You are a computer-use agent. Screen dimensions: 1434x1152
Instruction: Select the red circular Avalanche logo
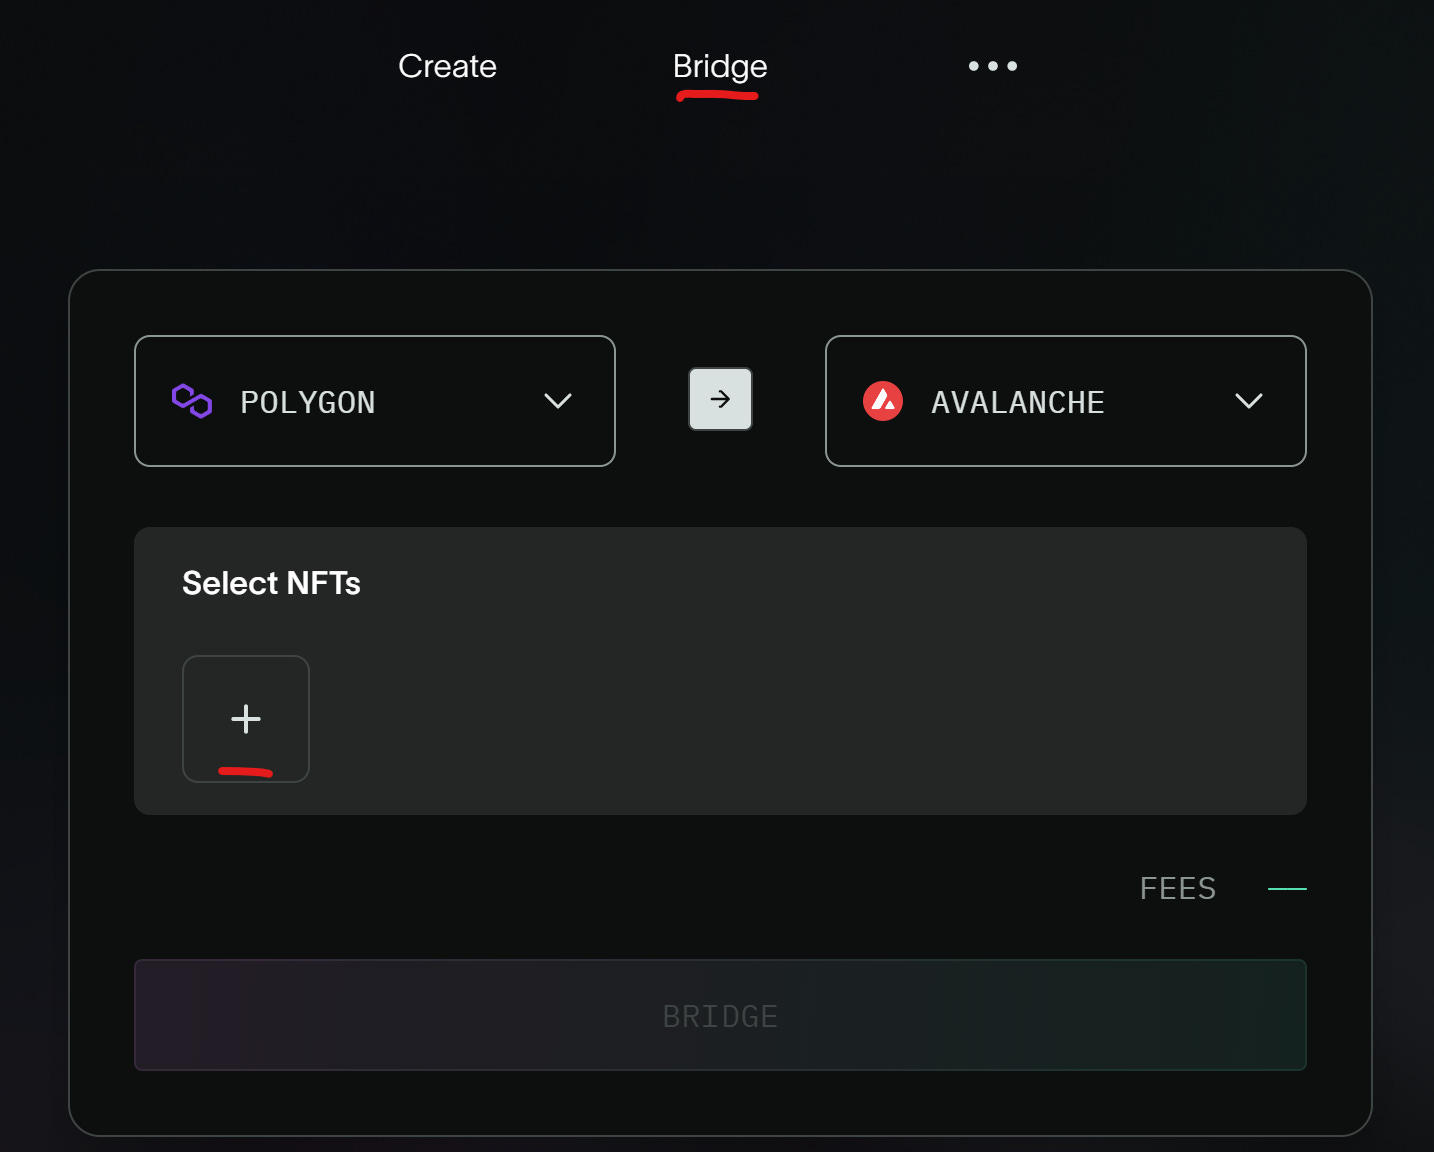click(x=883, y=401)
